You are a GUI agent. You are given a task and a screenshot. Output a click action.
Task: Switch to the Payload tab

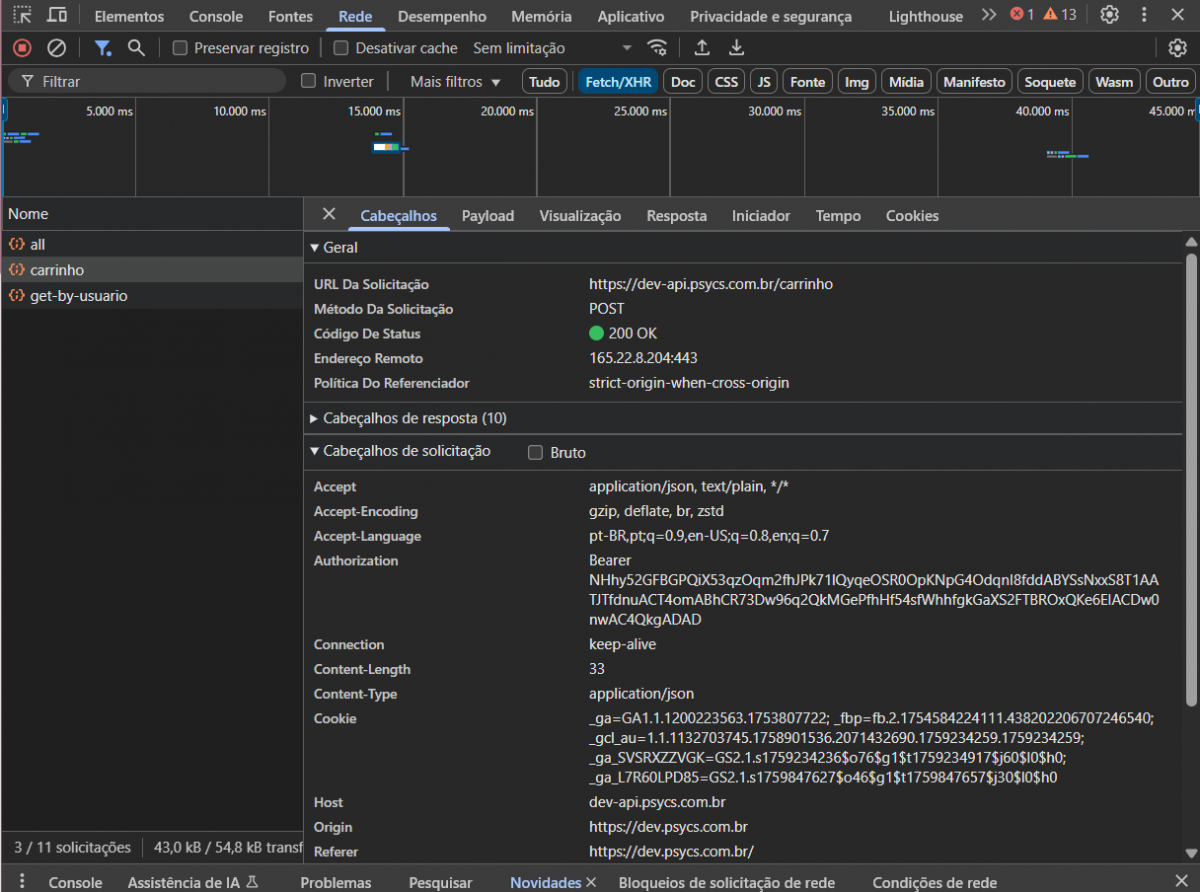[x=487, y=216]
